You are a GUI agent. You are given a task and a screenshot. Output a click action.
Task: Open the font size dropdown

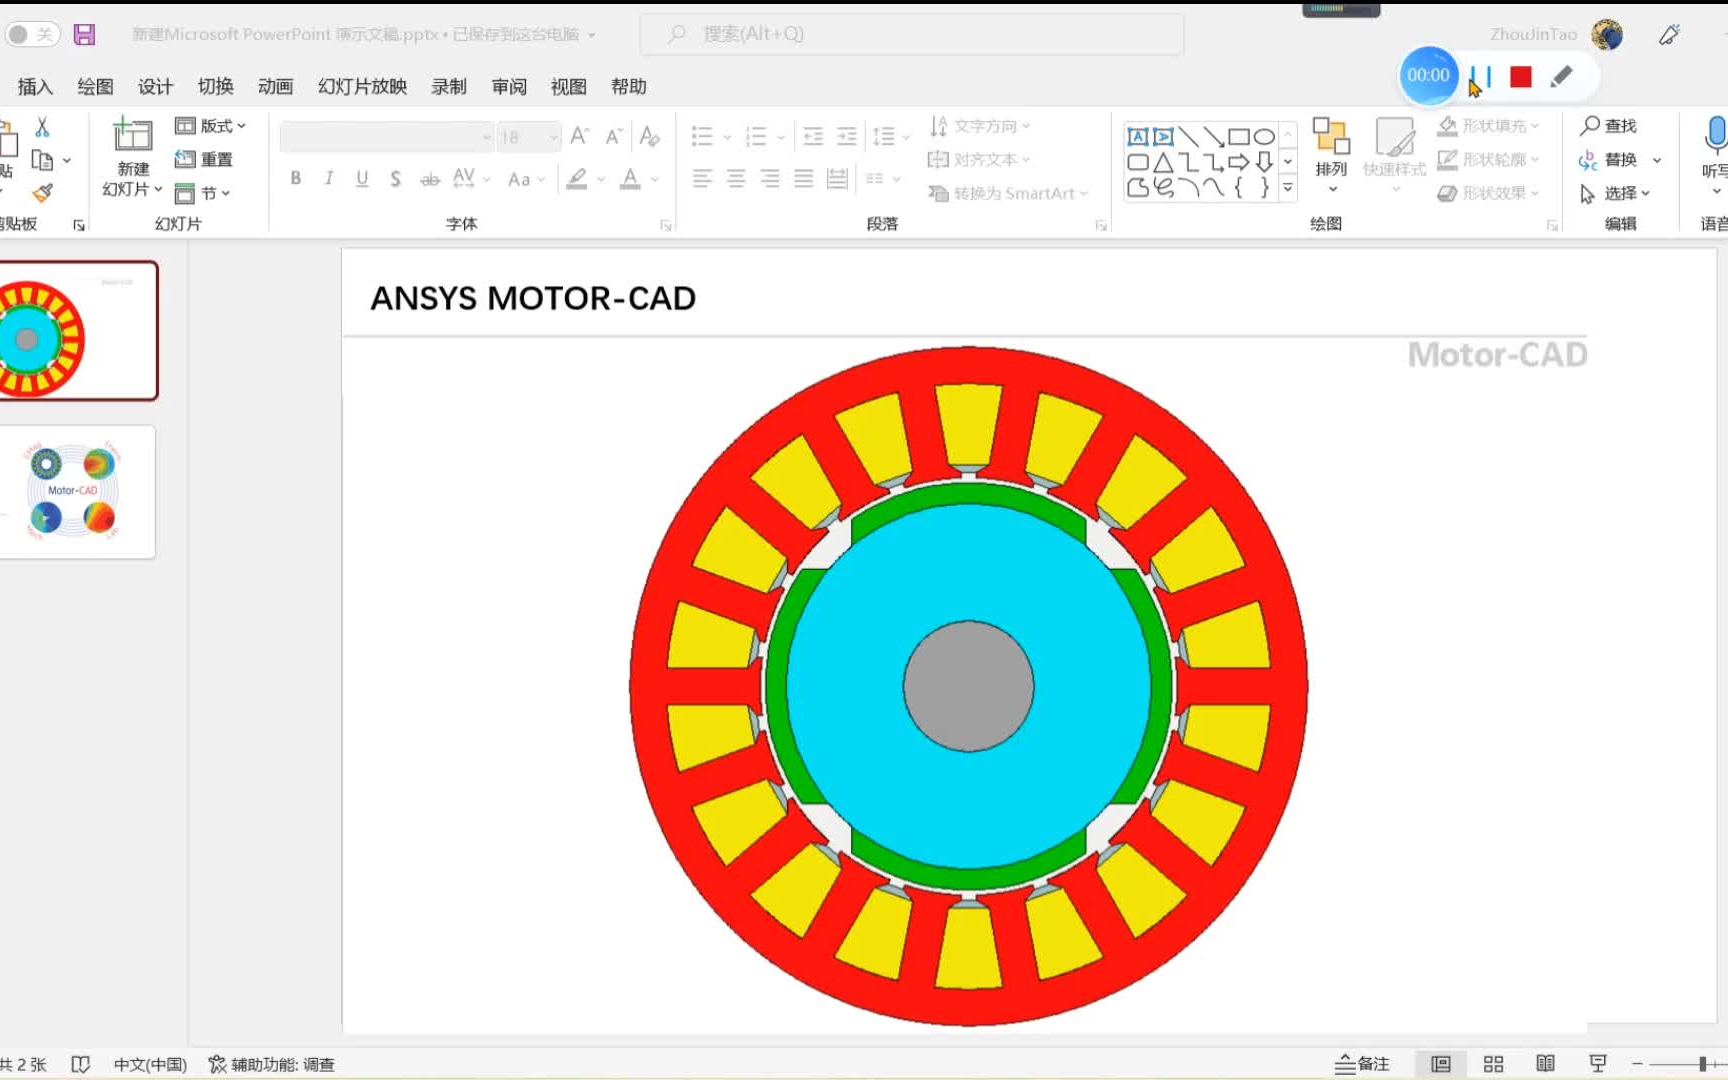[551, 137]
